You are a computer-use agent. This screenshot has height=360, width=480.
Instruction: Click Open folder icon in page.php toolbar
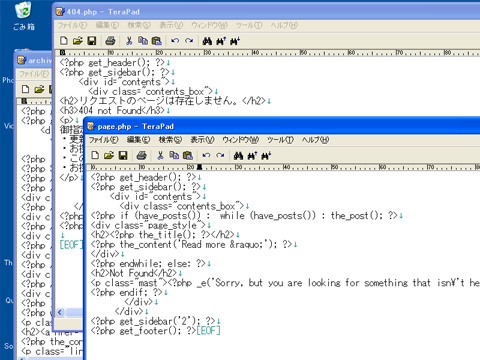(x=109, y=155)
